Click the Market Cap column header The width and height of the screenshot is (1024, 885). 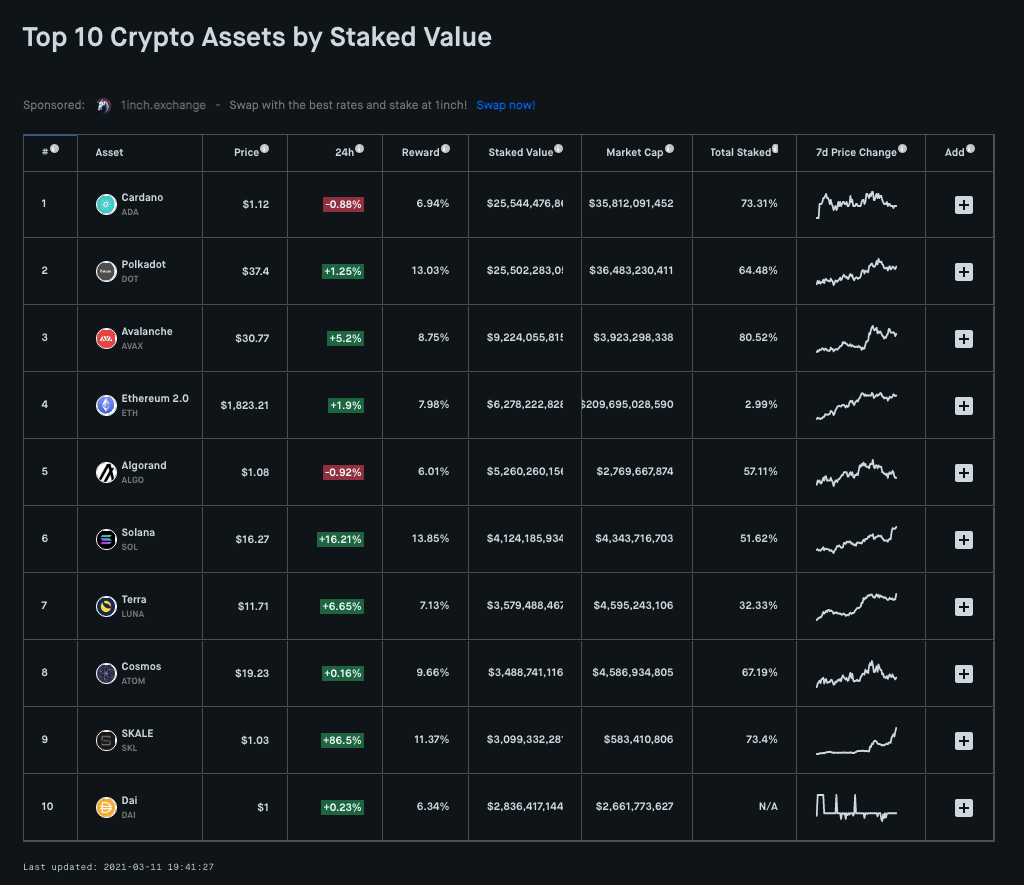pos(634,152)
